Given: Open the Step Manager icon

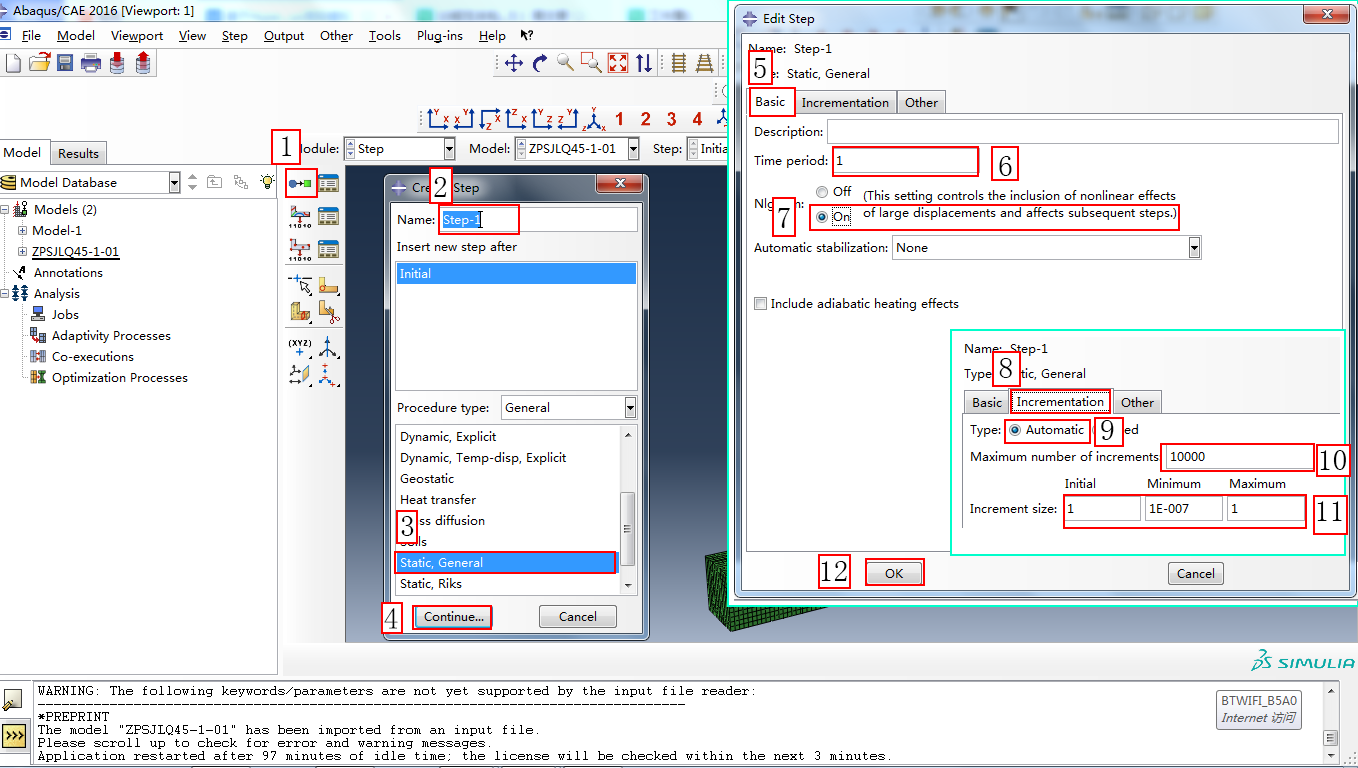Looking at the screenshot, I should 328,183.
